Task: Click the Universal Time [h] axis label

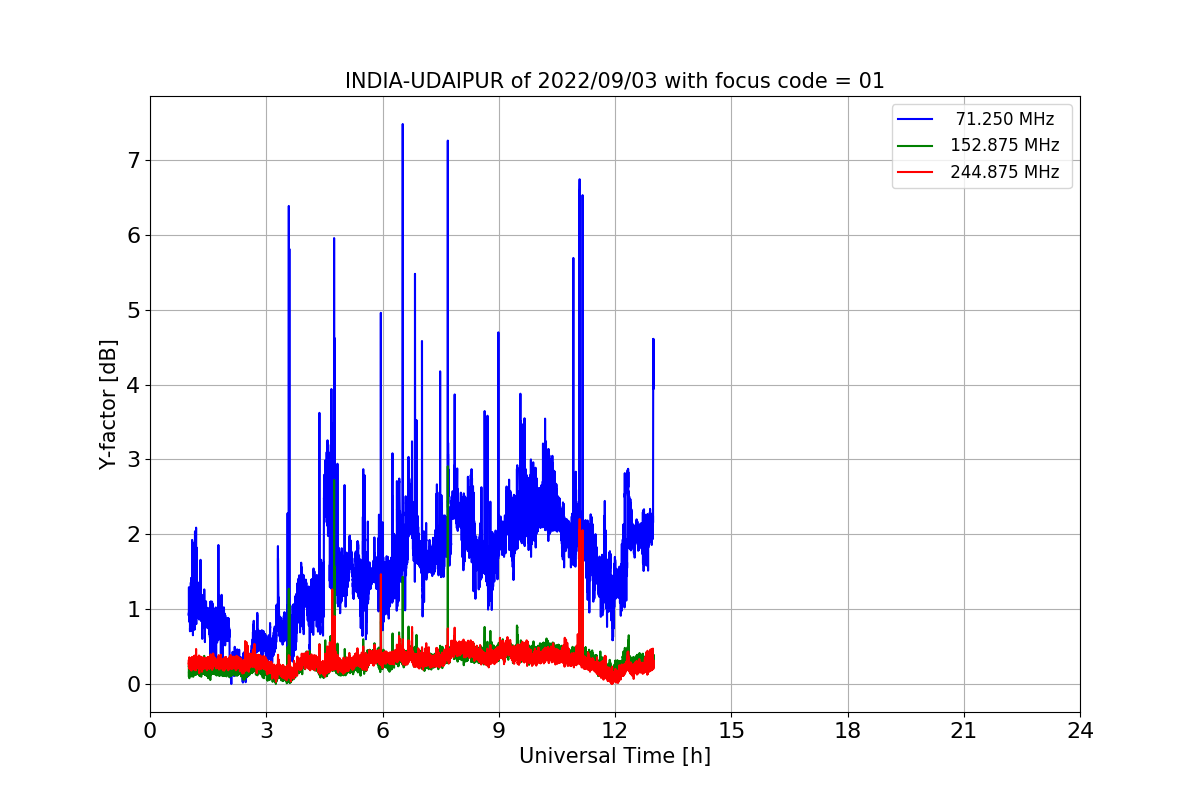Action: 615,756
